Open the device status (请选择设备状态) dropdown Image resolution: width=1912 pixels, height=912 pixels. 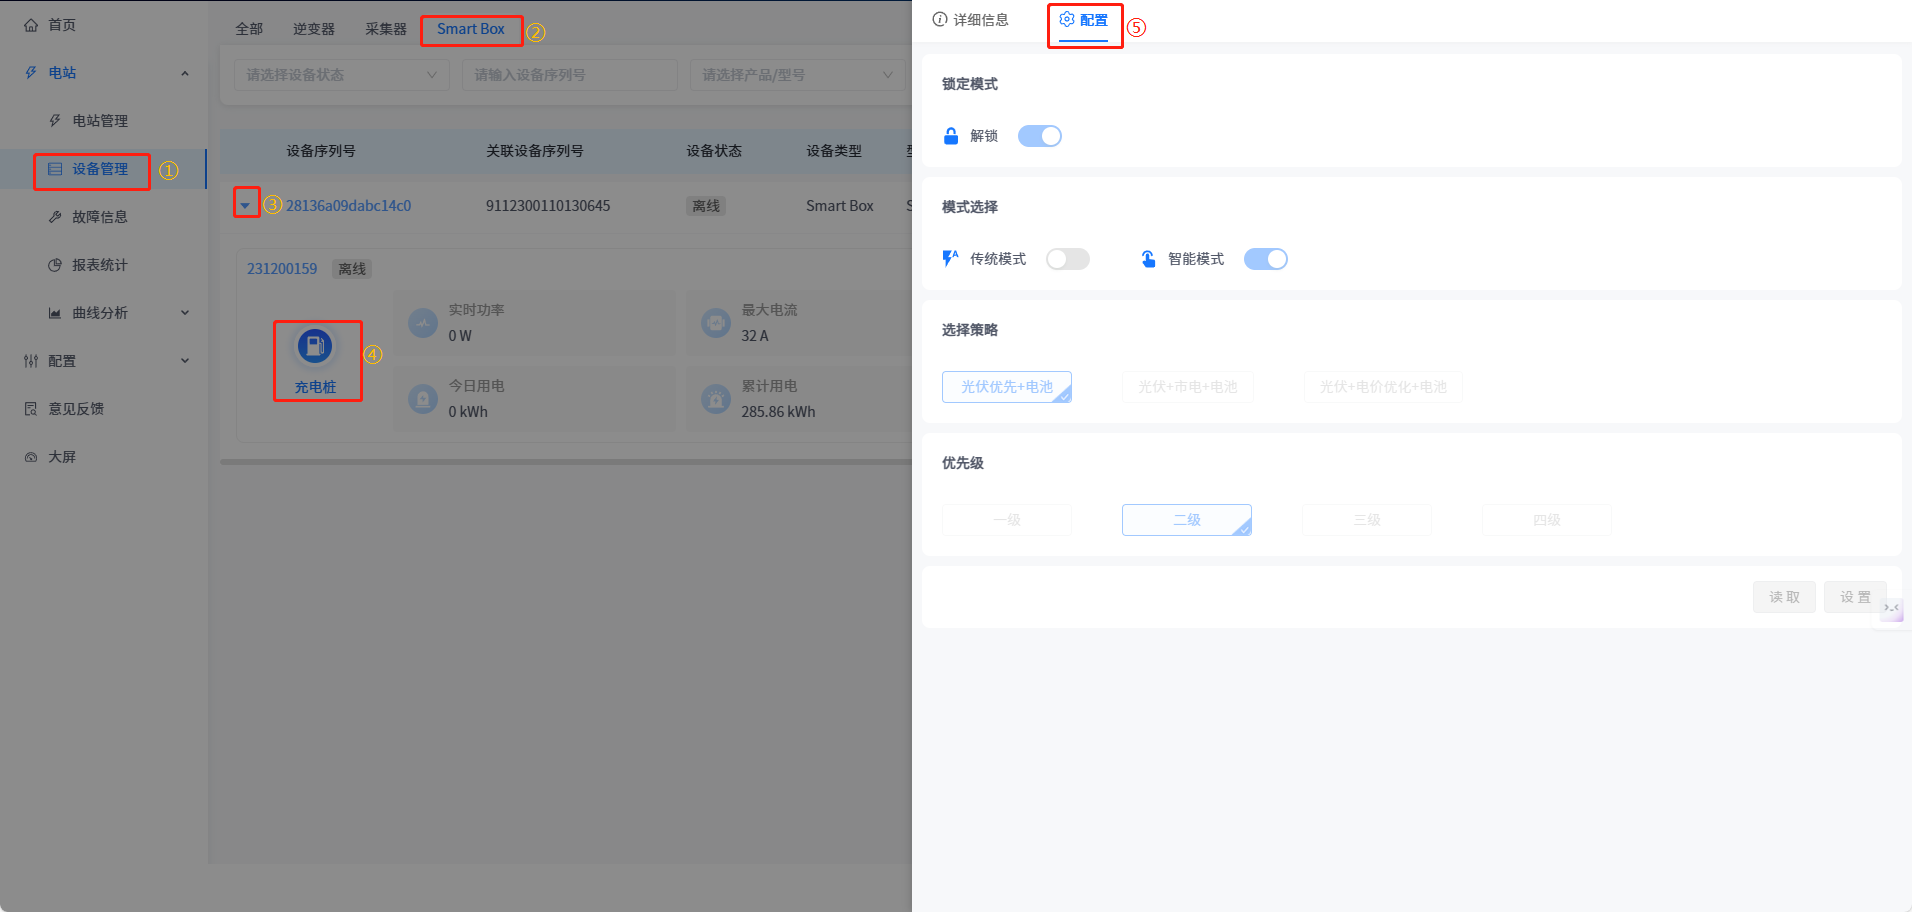pos(341,75)
